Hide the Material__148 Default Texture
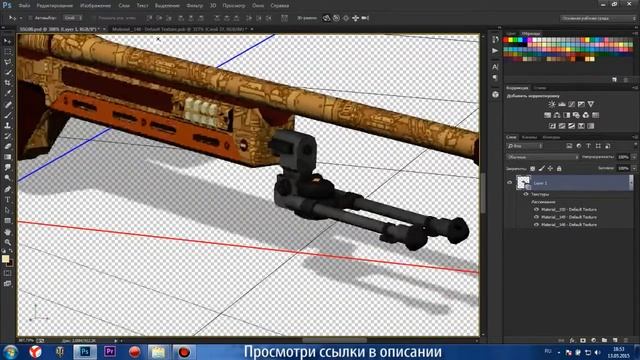The height and width of the screenshot is (360, 640). (536, 224)
